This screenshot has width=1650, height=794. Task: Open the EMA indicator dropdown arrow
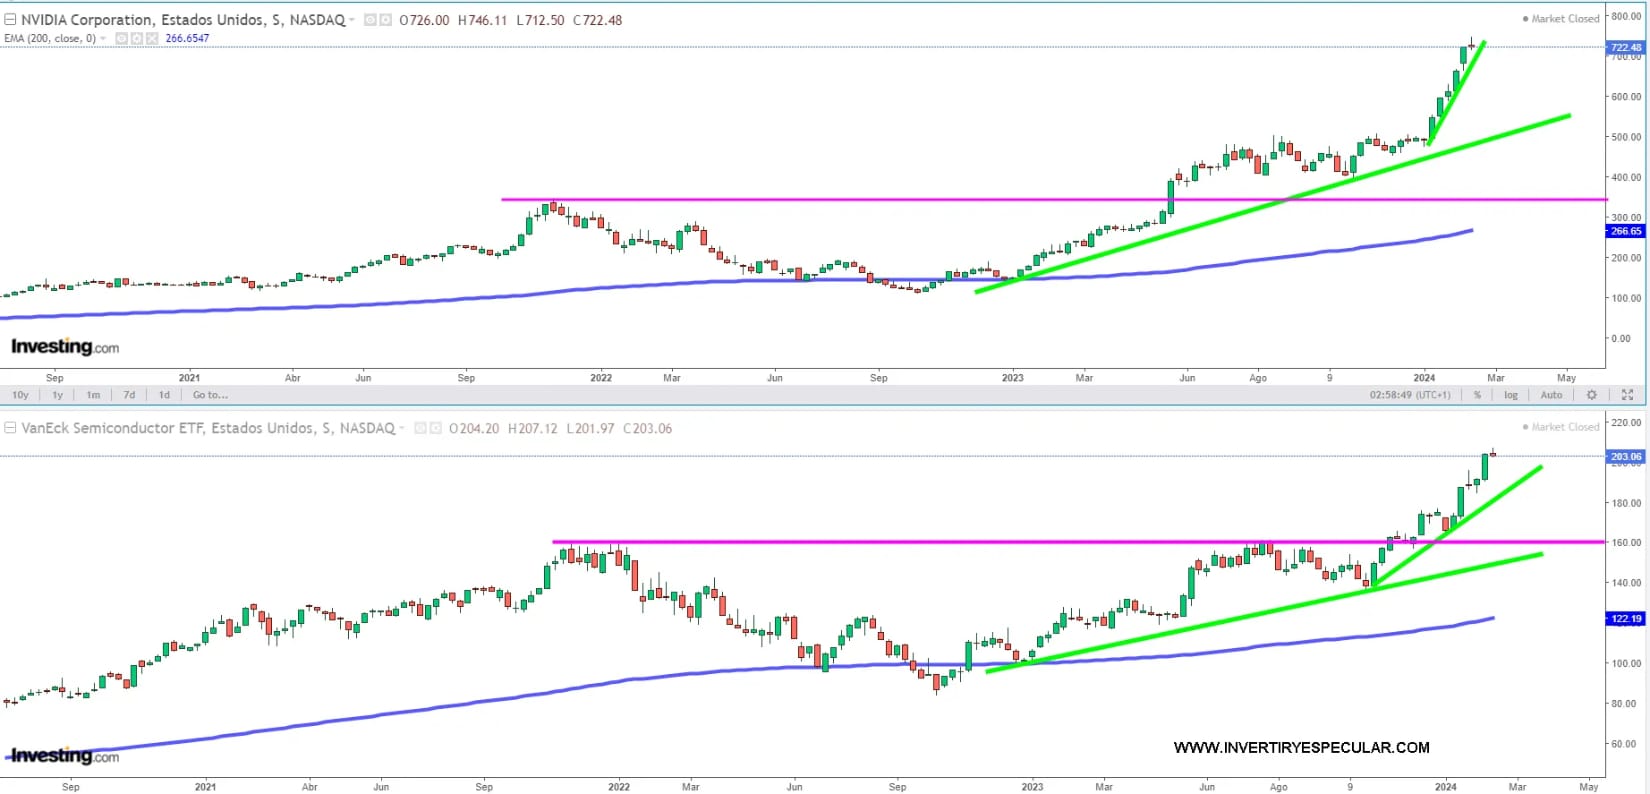coord(103,38)
